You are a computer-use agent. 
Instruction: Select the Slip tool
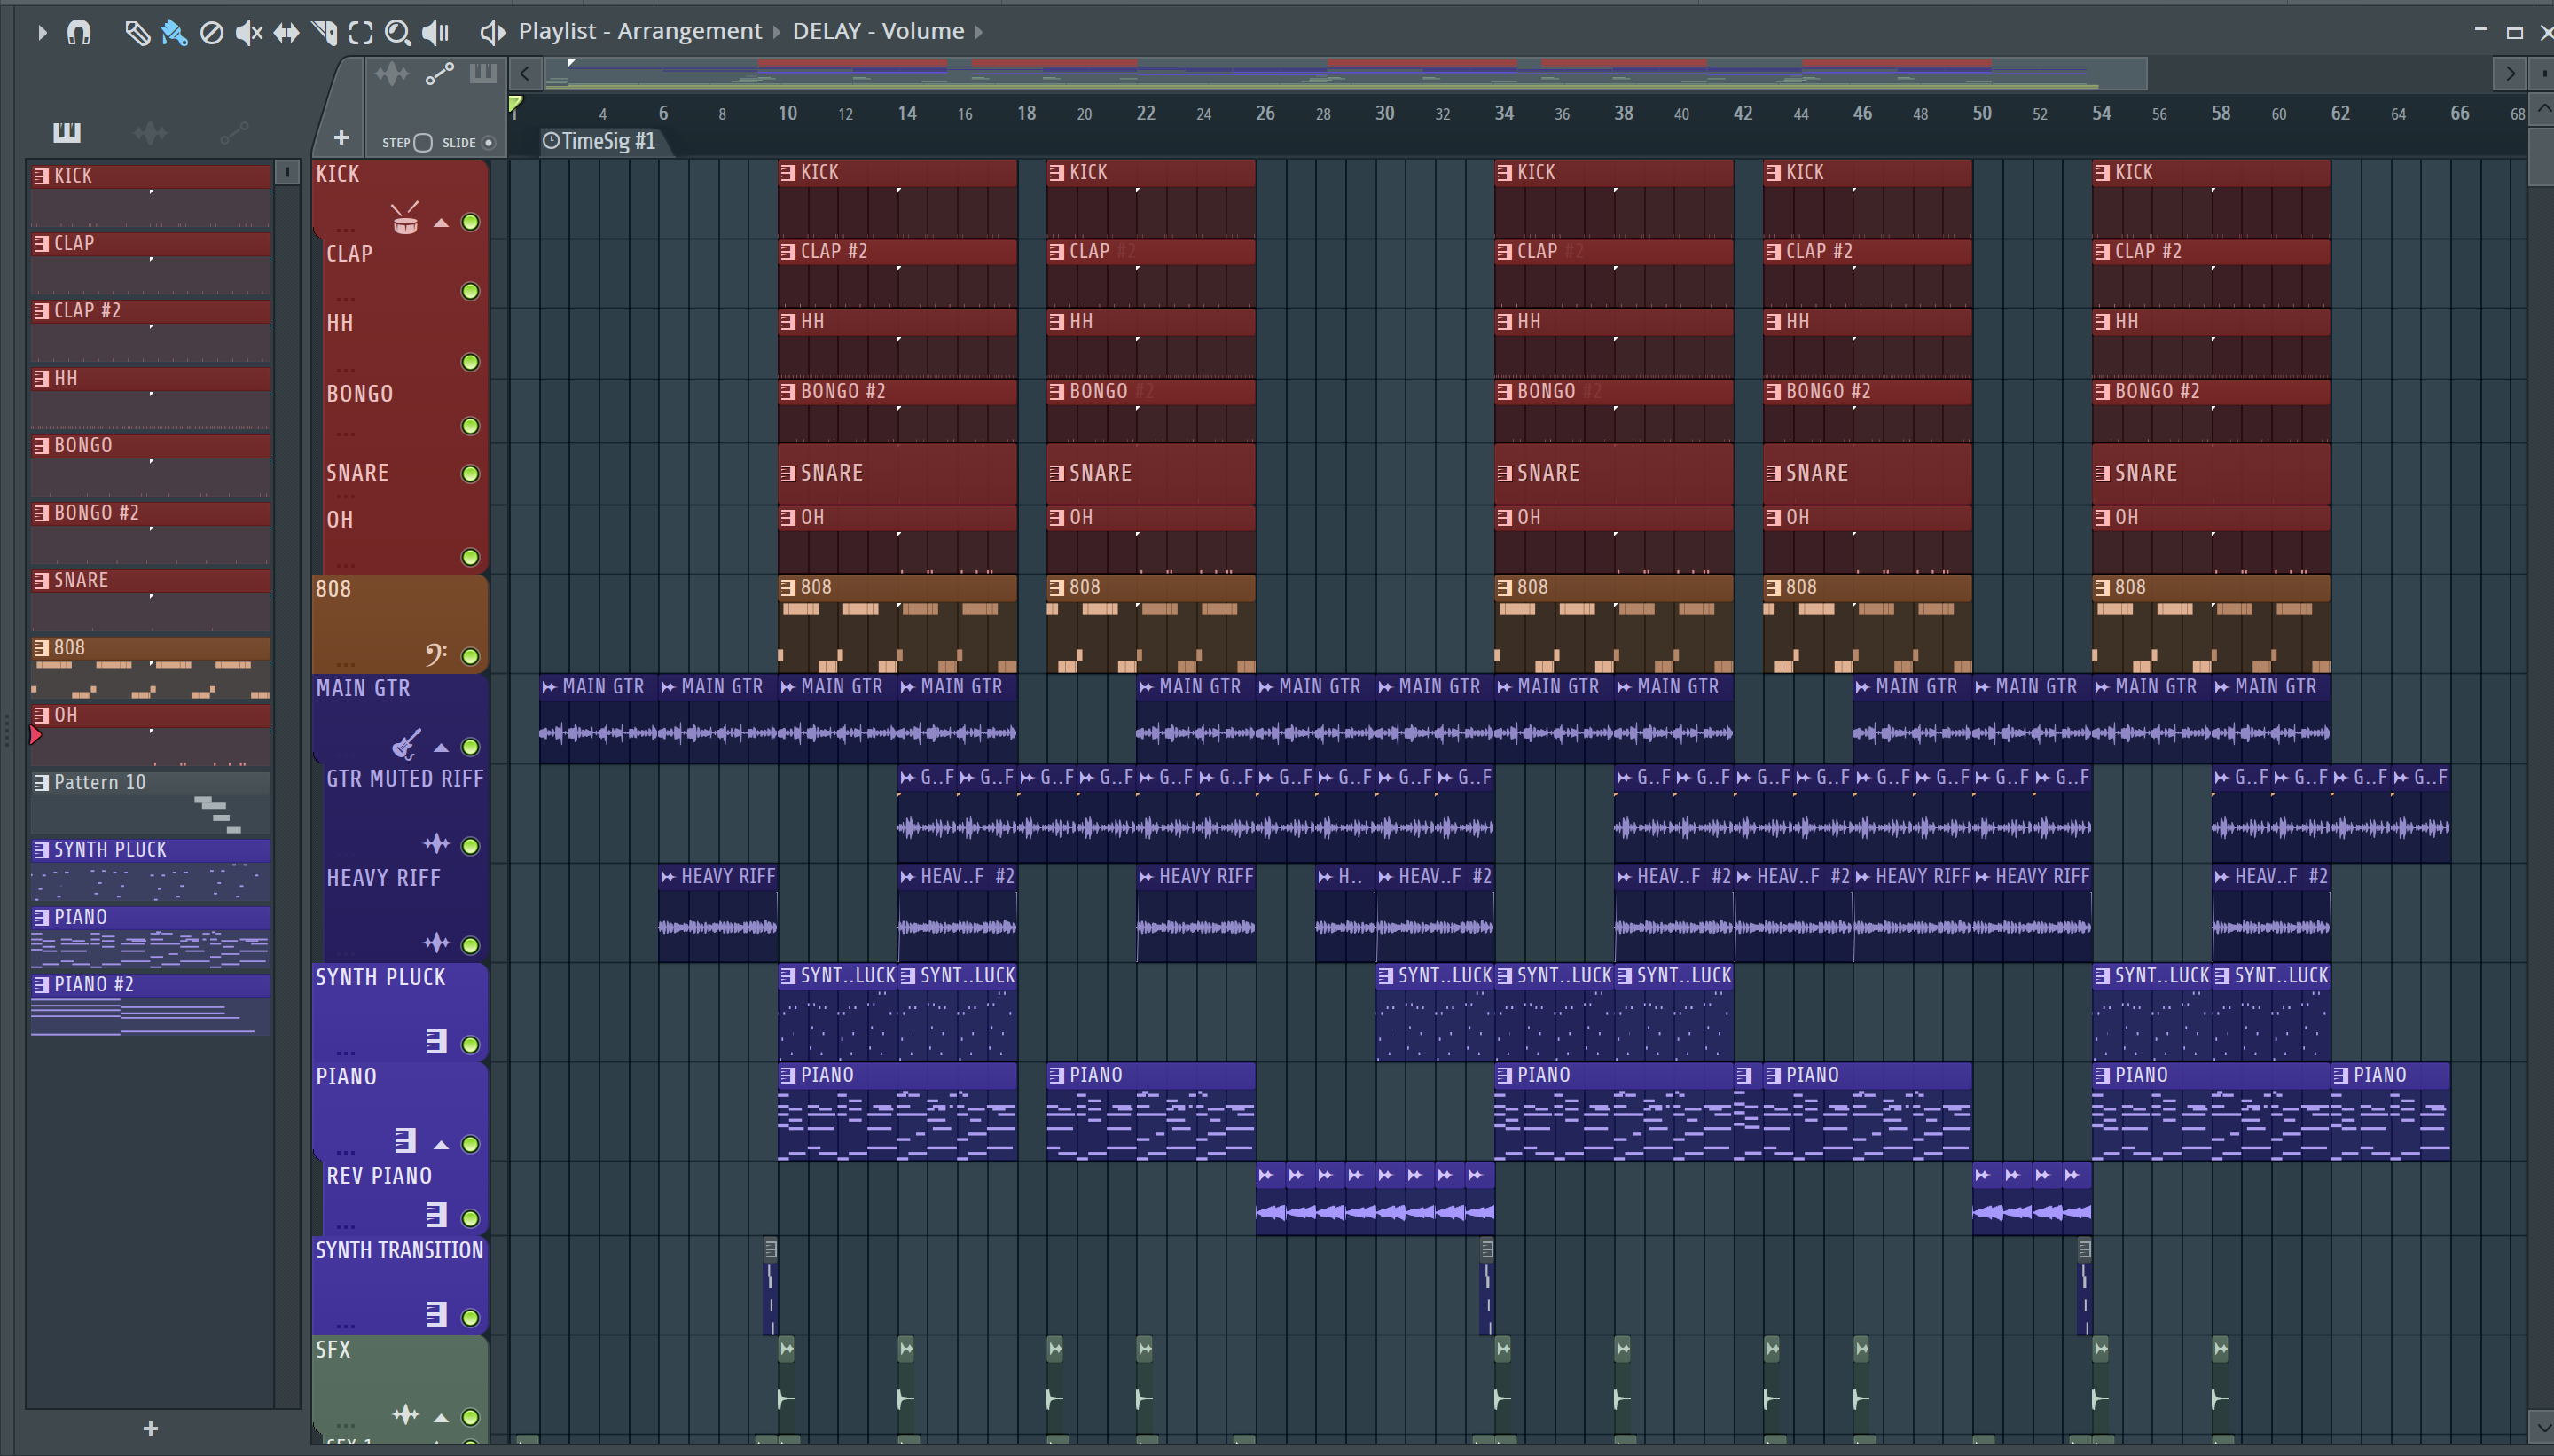[x=286, y=32]
